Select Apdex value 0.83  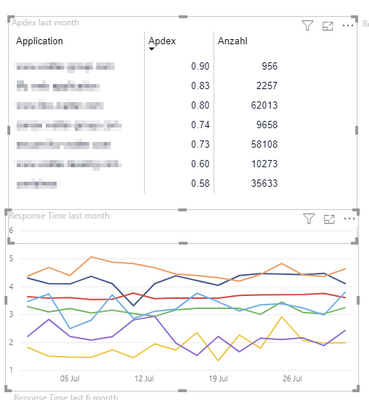point(200,86)
